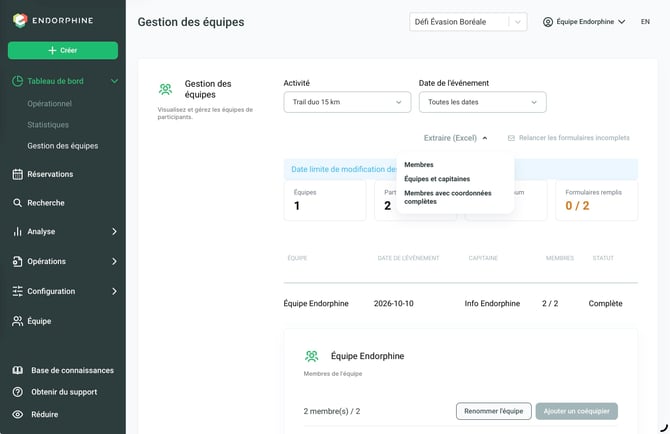Click the Recherche sidebar label
Viewport: 670px width, 434px height.
tap(46, 203)
